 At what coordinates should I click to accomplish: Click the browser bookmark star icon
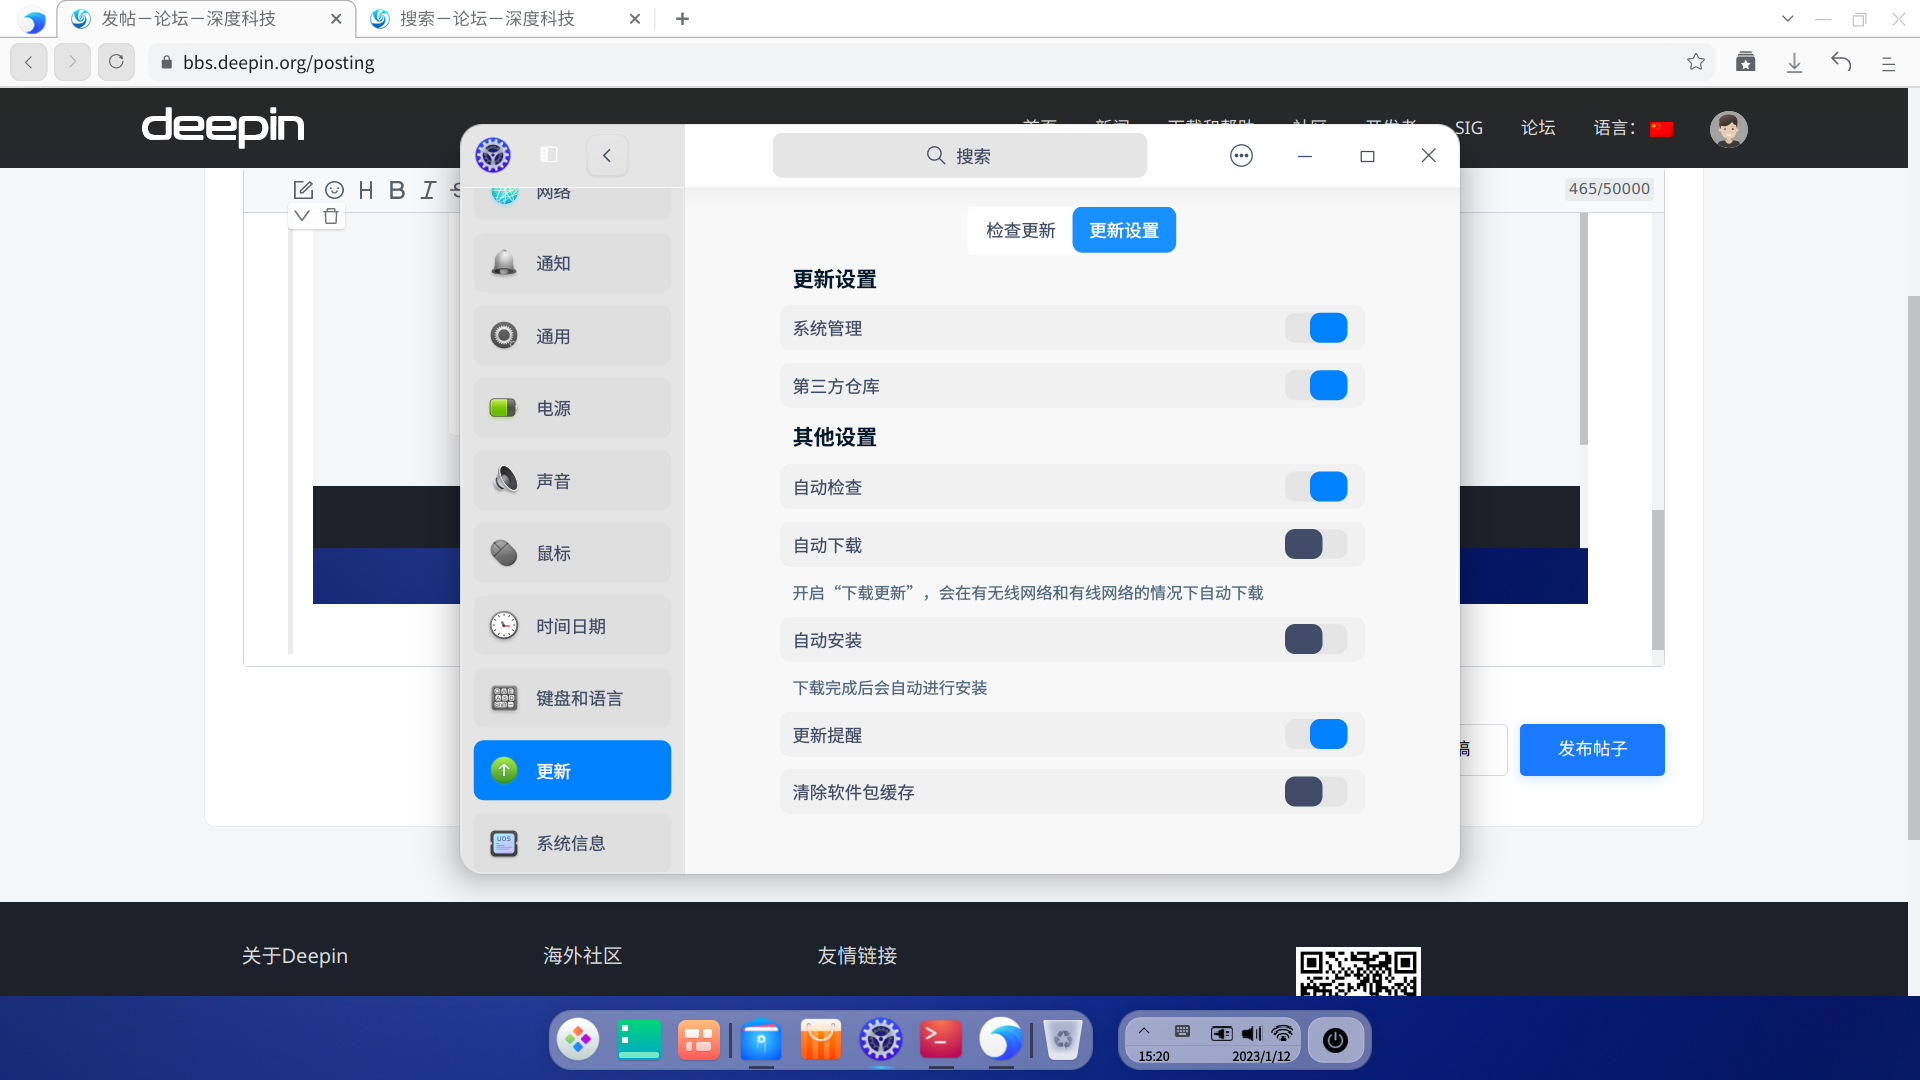[1696, 62]
